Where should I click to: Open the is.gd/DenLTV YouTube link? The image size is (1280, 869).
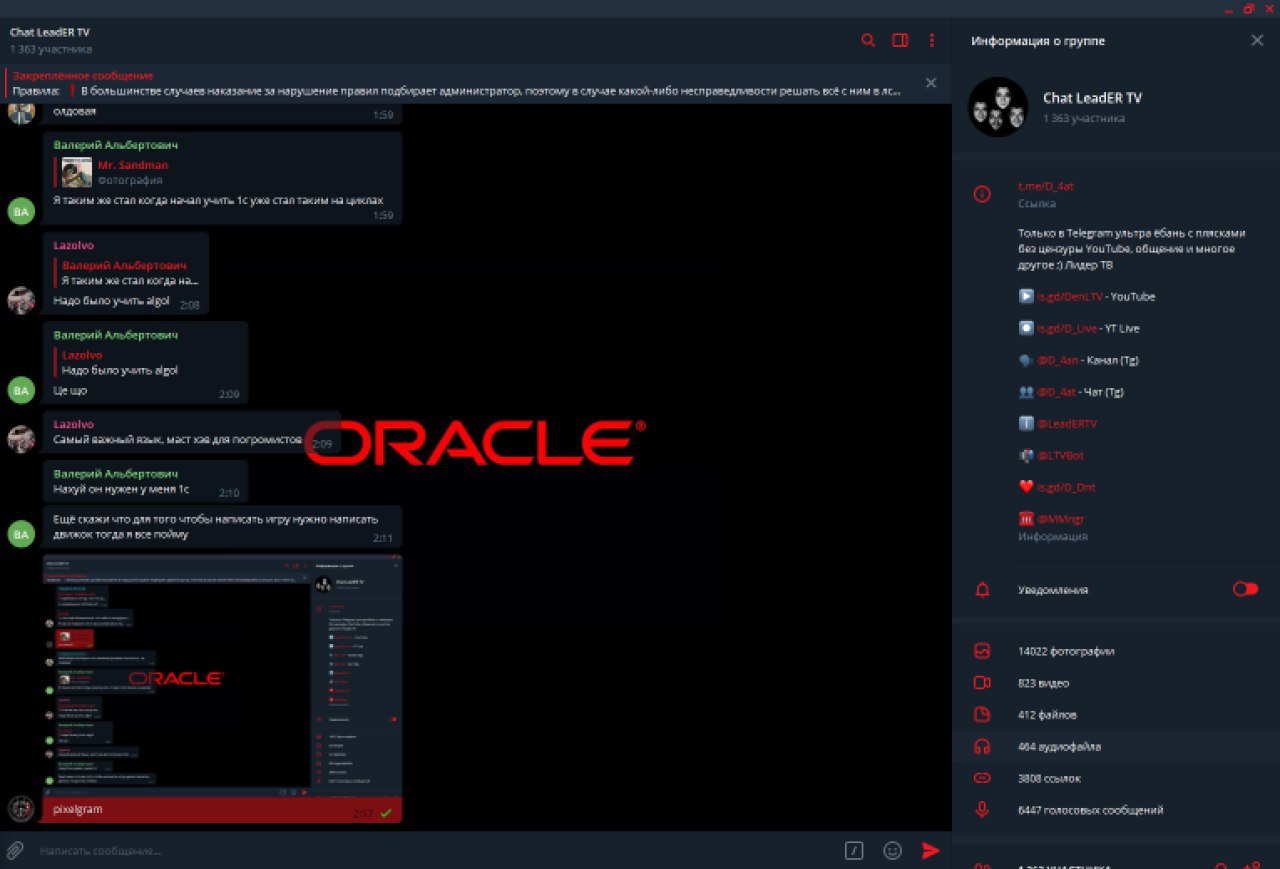click(x=1070, y=296)
